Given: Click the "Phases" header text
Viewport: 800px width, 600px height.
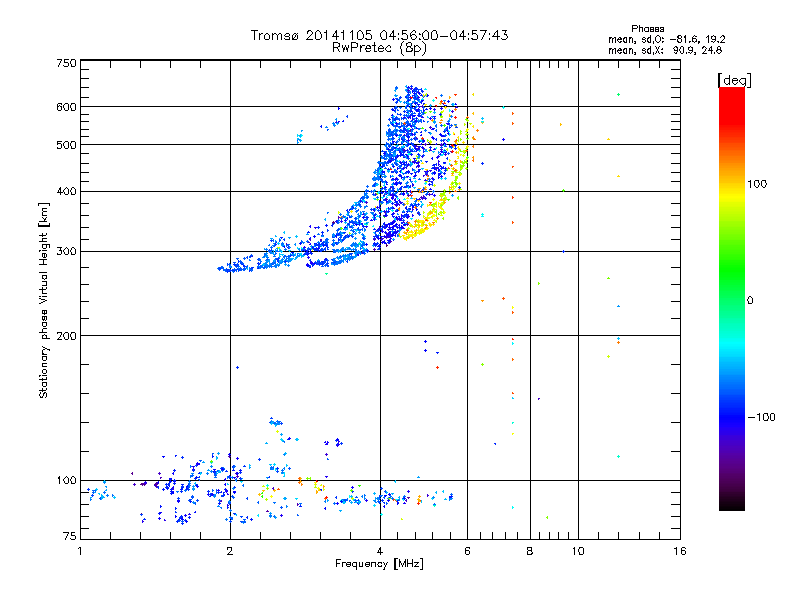Looking at the screenshot, I should tap(647, 29).
